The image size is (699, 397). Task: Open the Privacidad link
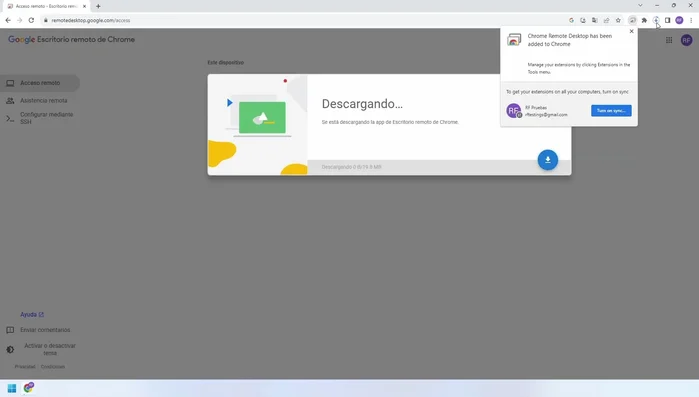tap(25, 367)
